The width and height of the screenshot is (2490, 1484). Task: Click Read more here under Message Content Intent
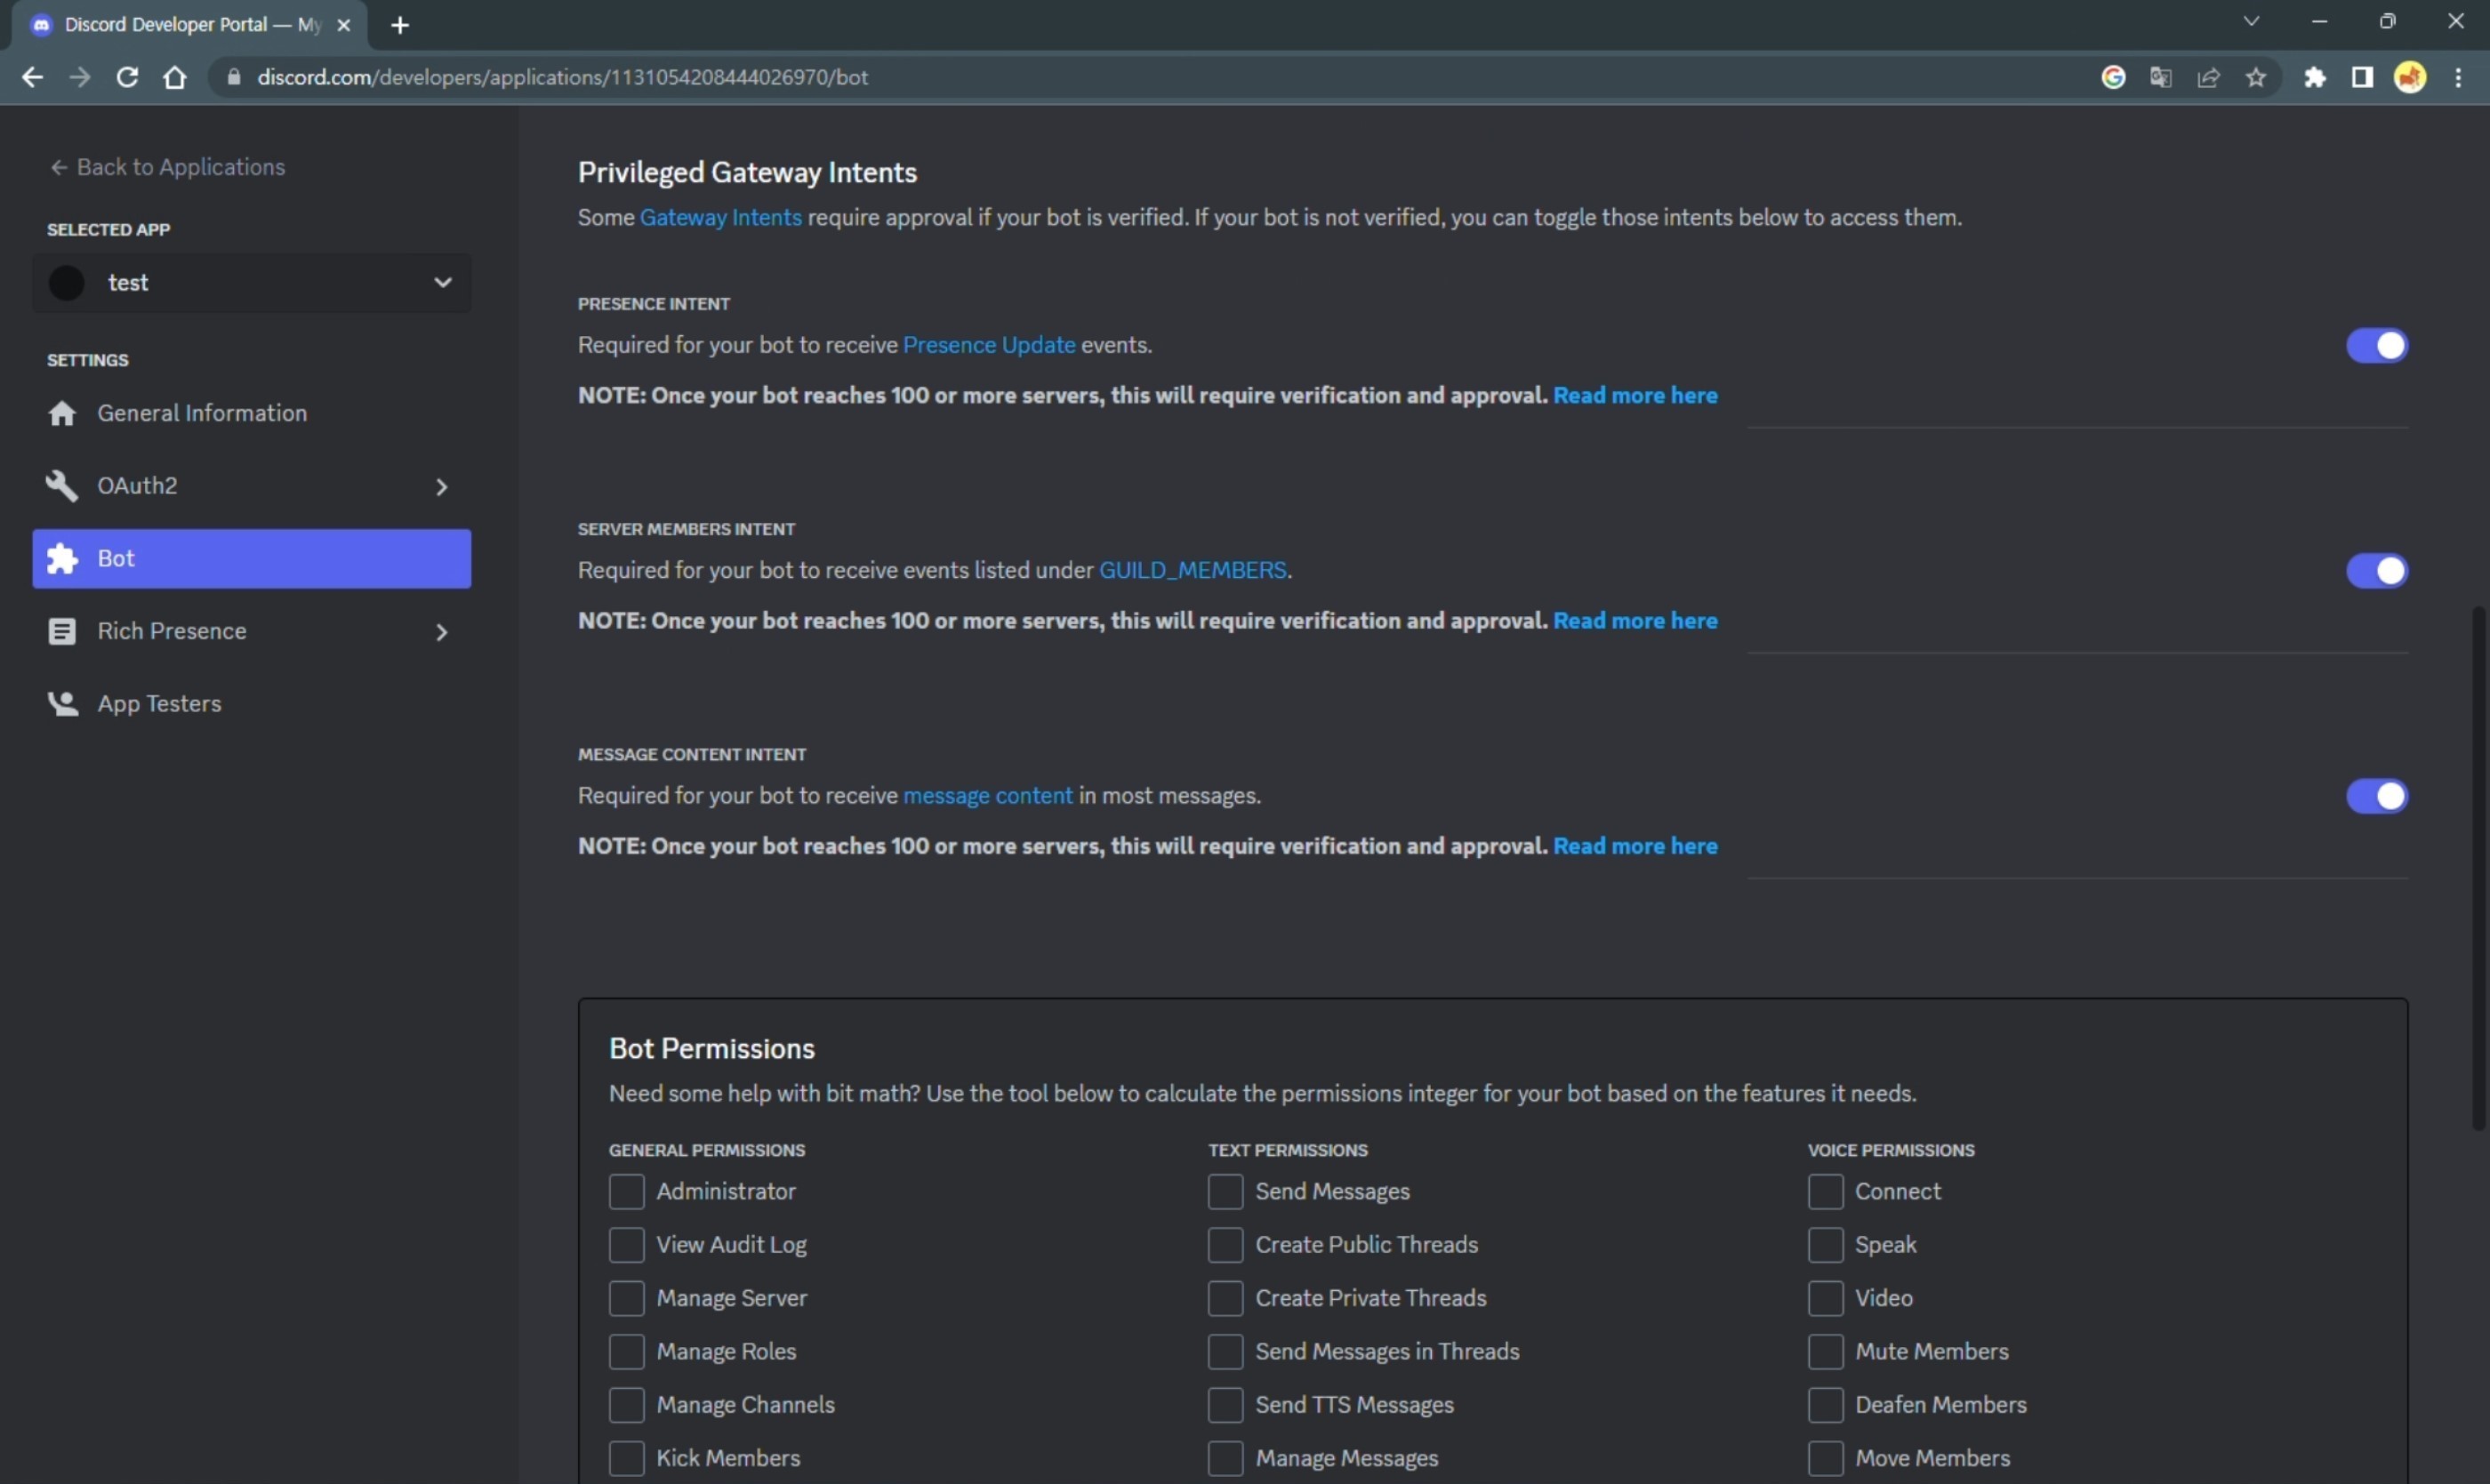pyautogui.click(x=1635, y=846)
